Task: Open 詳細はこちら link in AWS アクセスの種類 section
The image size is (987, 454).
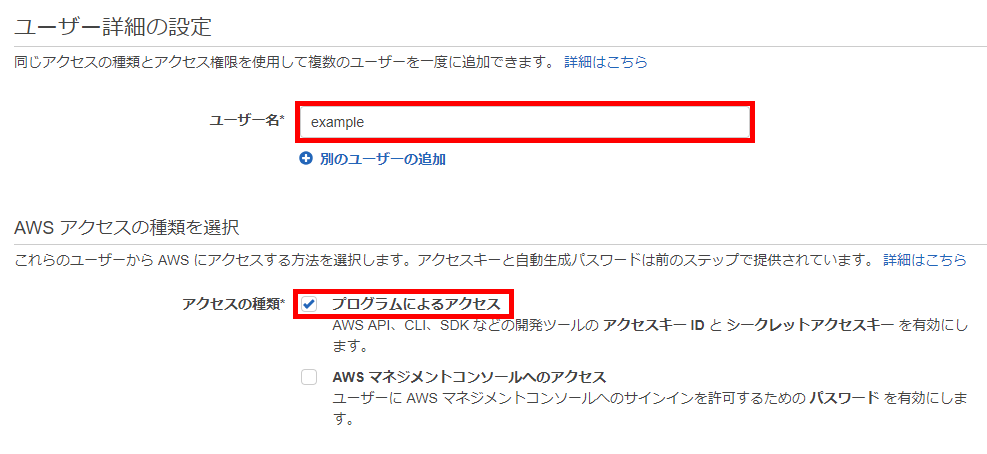Action: point(925,259)
